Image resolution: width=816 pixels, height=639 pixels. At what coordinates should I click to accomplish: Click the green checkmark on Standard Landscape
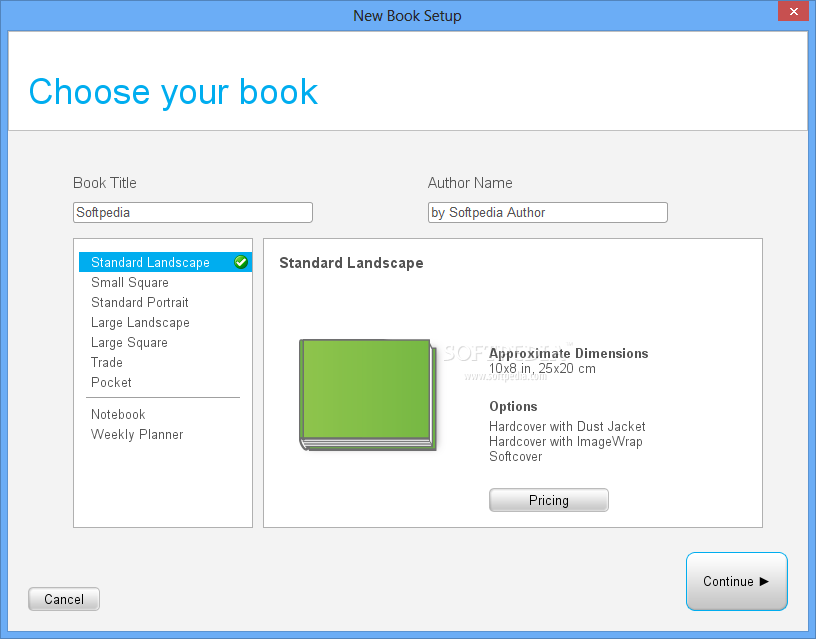(x=241, y=262)
